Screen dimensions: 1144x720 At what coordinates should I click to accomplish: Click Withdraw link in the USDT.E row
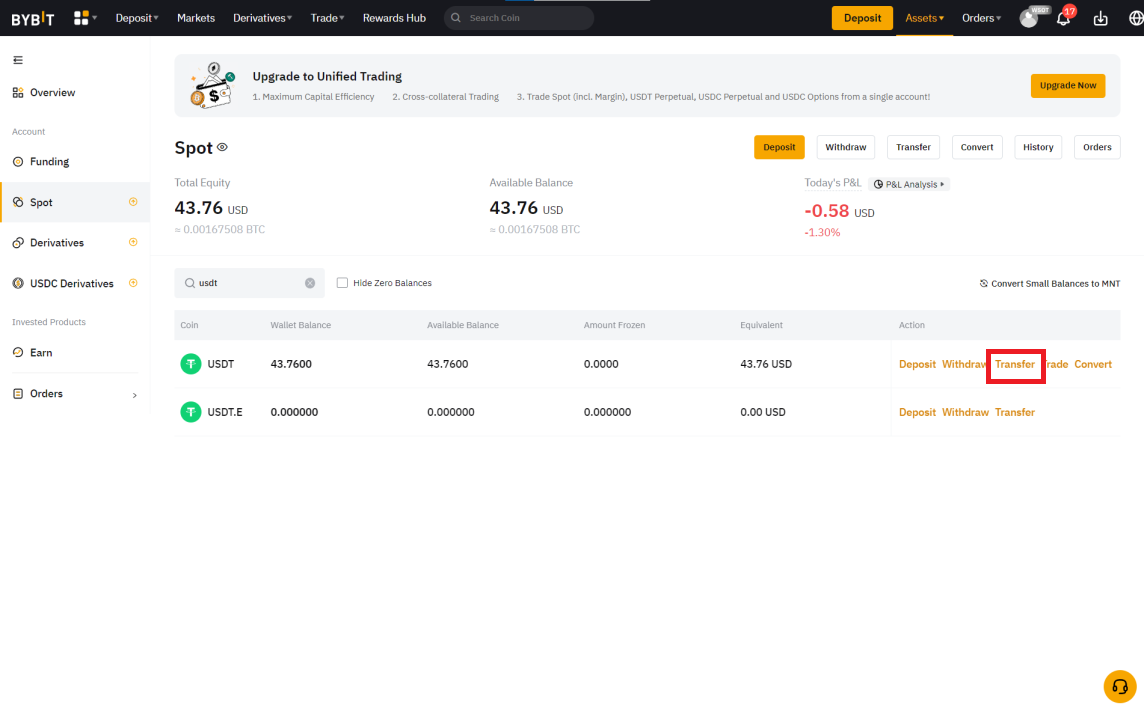pos(965,412)
